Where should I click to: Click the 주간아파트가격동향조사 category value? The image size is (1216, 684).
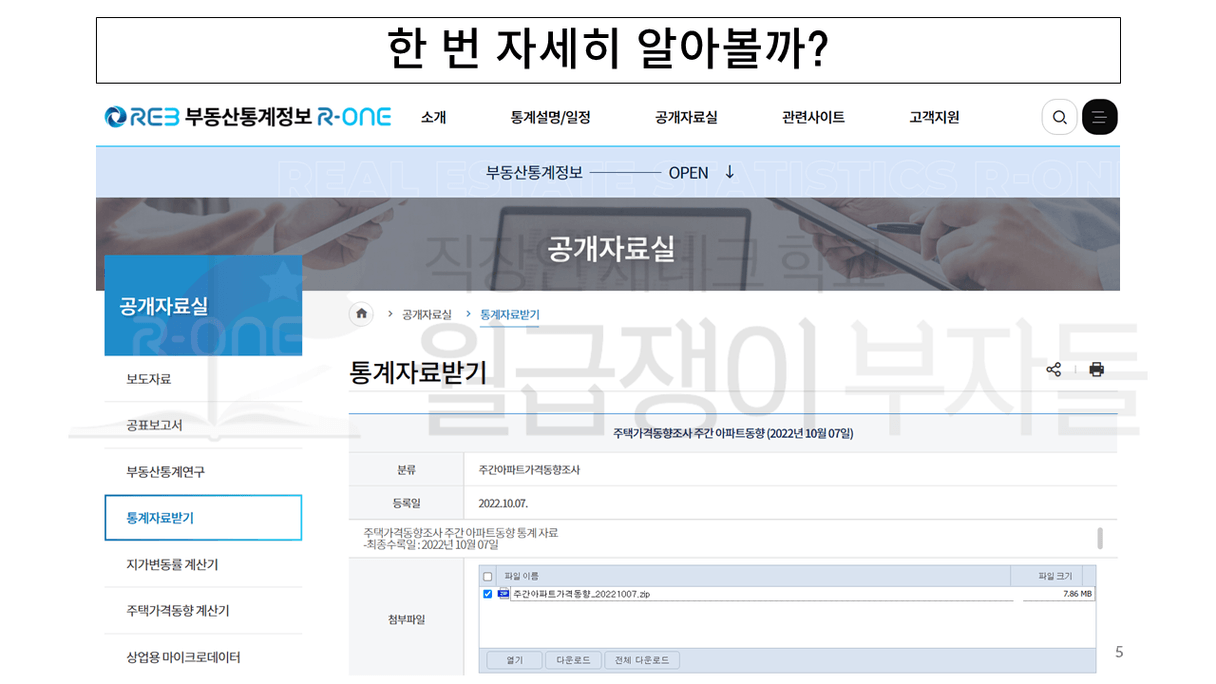pyautogui.click(x=529, y=469)
